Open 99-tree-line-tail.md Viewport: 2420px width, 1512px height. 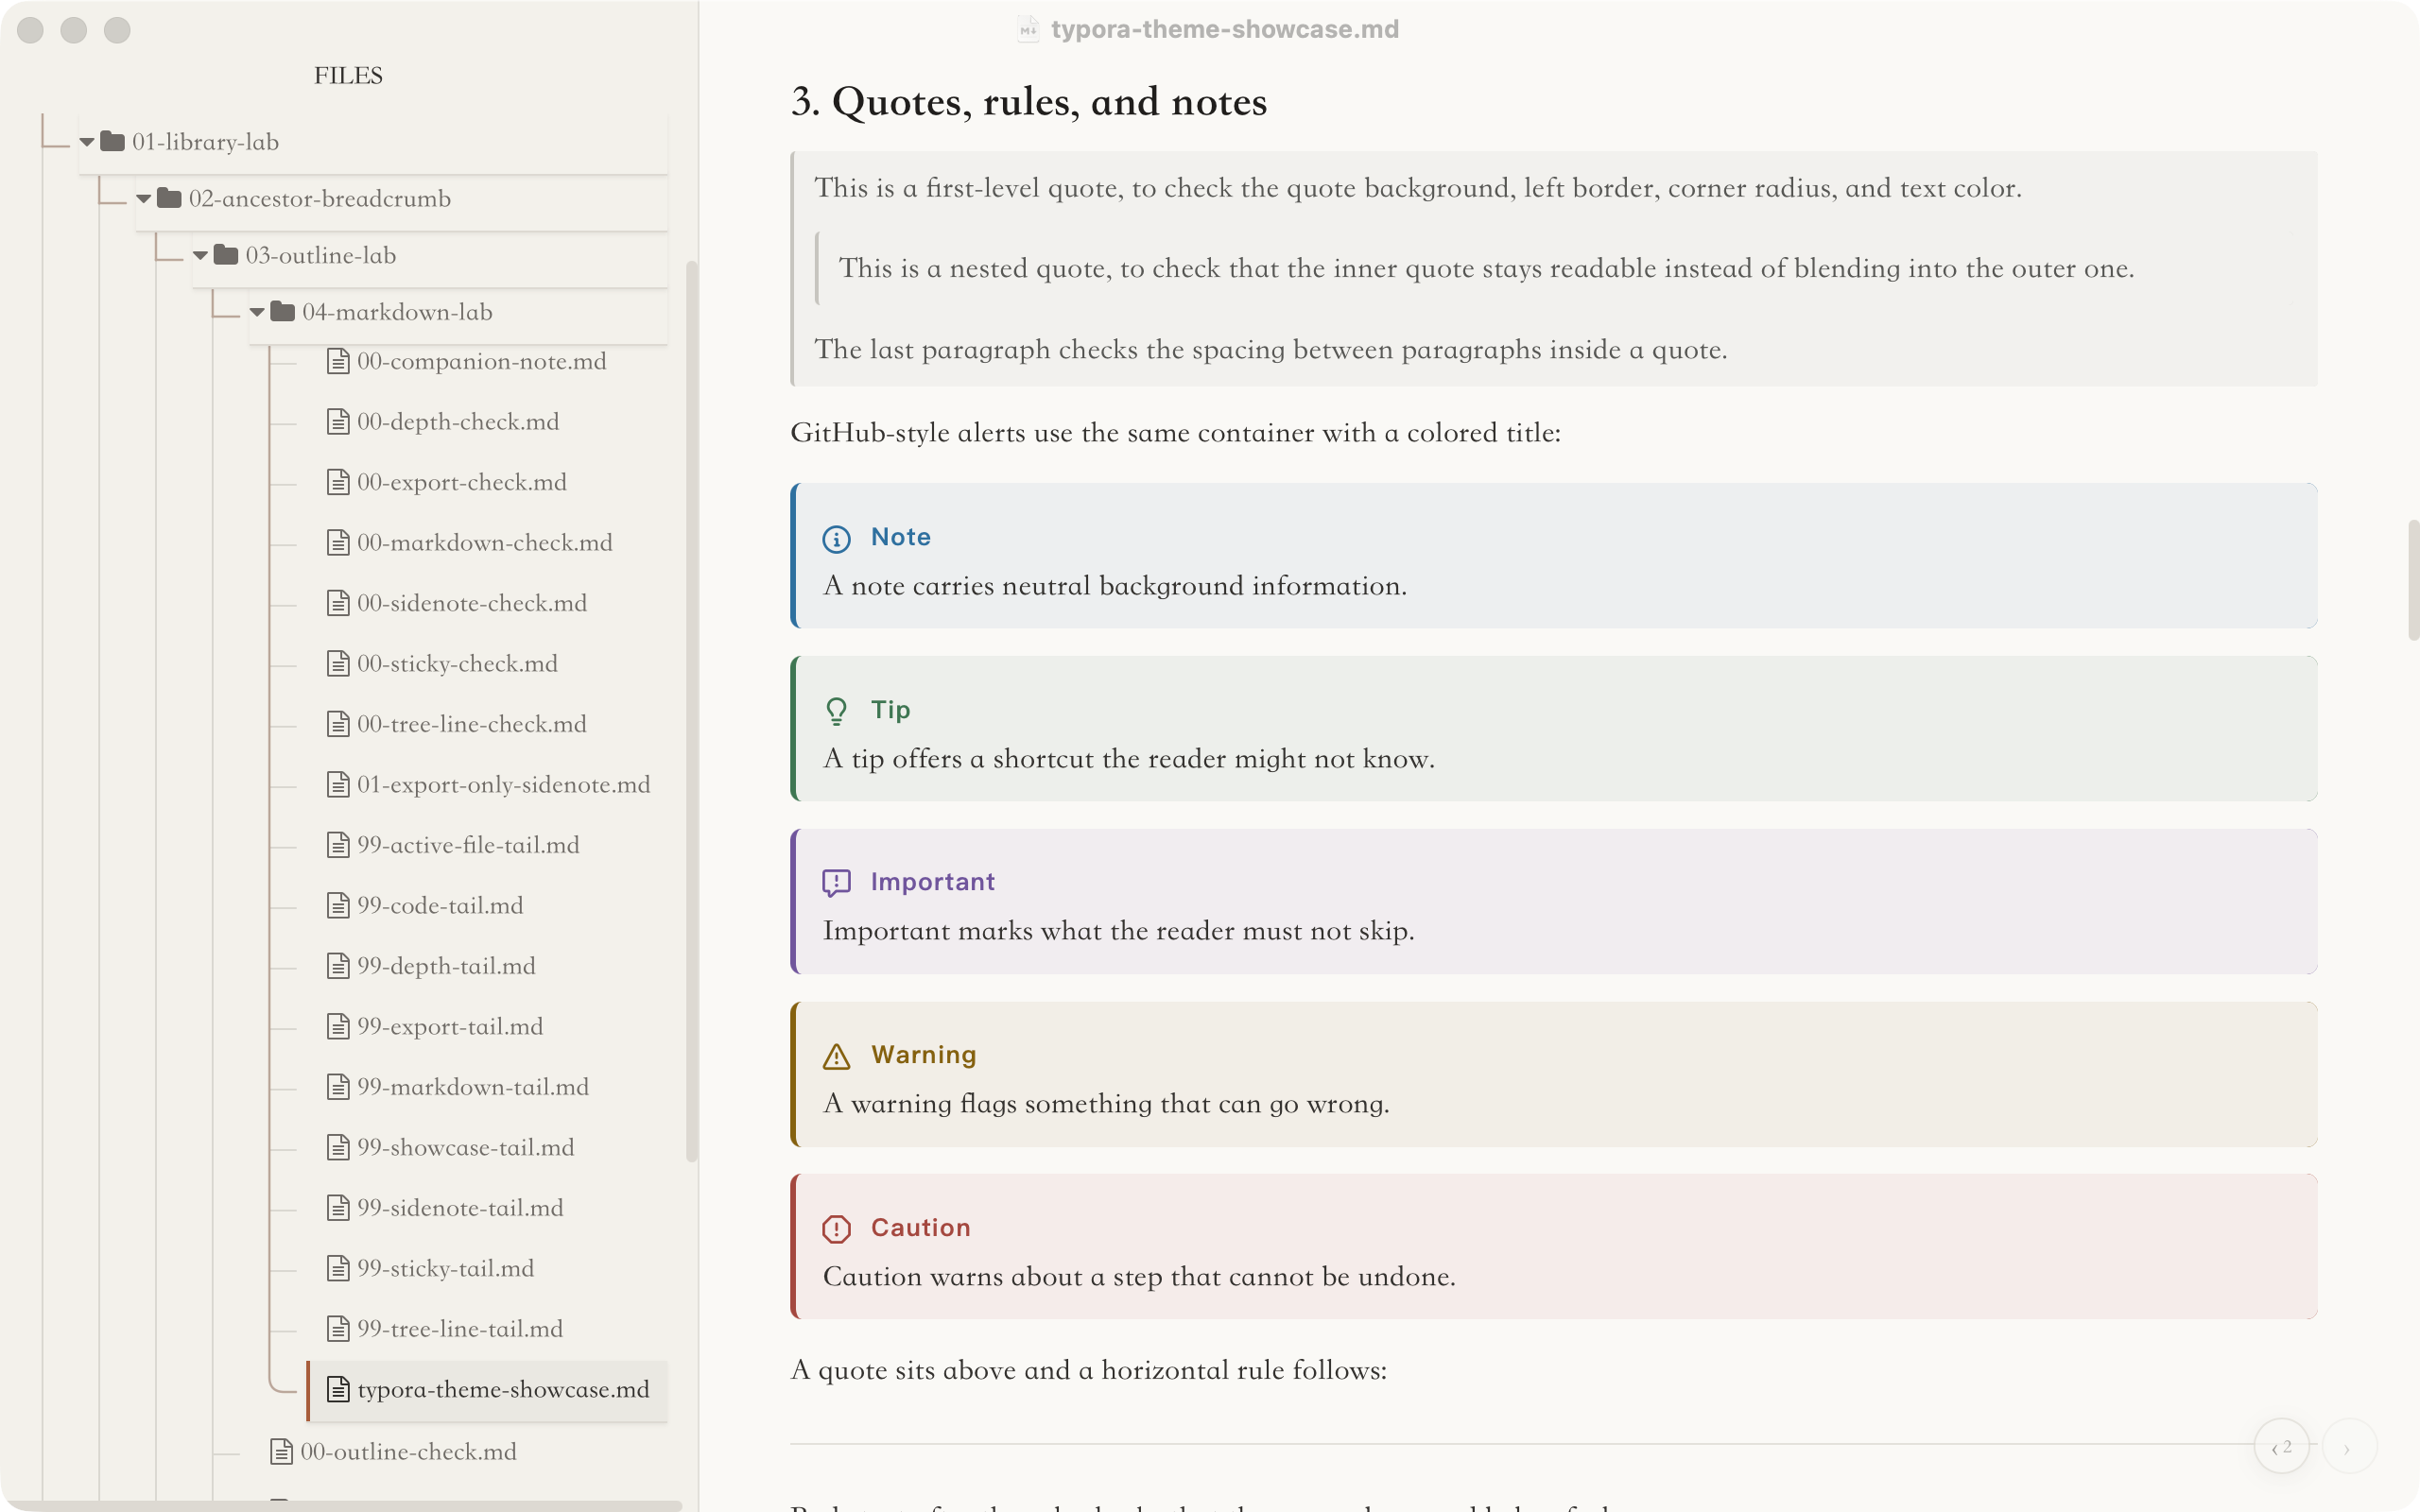(x=460, y=1329)
